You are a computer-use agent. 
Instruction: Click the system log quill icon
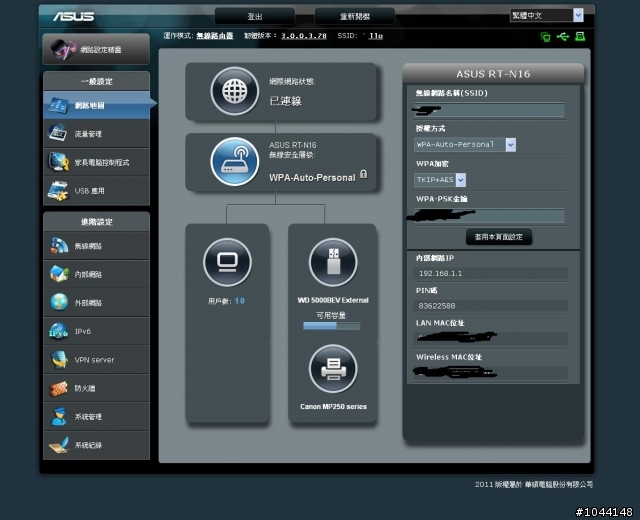pyautogui.click(x=59, y=445)
